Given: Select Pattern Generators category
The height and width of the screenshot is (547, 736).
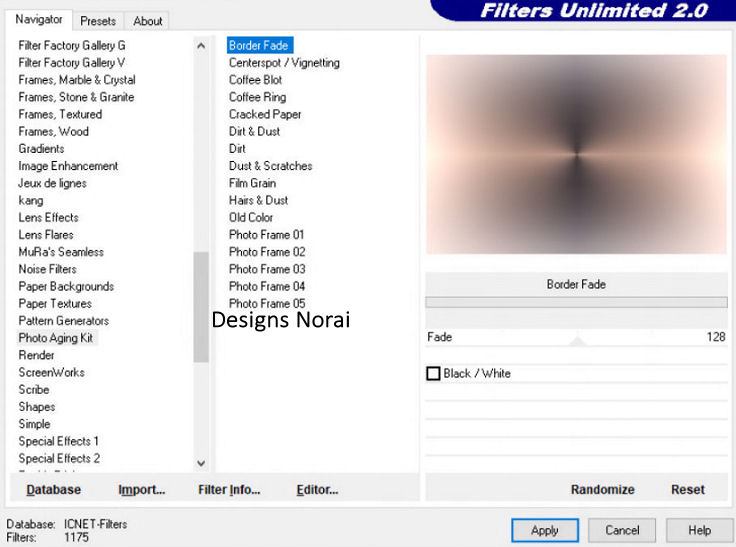Looking at the screenshot, I should (64, 321).
